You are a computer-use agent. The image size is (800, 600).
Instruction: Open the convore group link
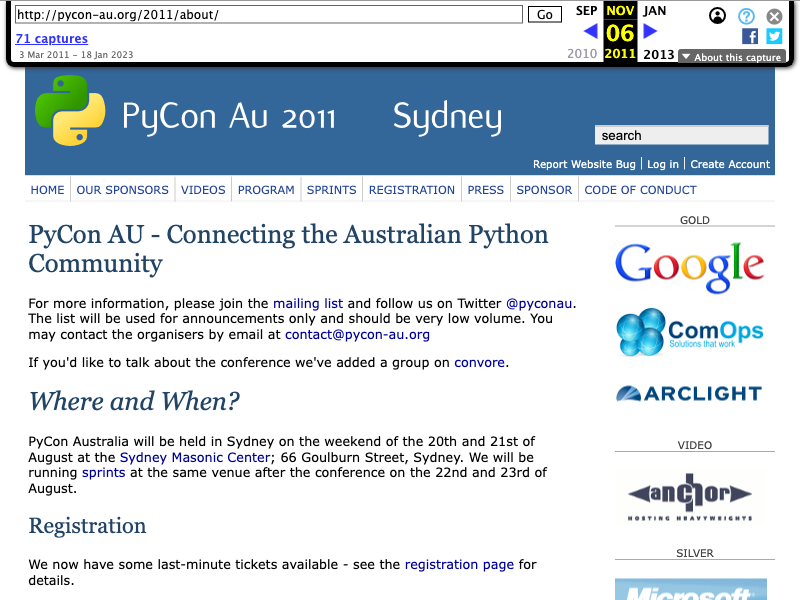(x=480, y=363)
